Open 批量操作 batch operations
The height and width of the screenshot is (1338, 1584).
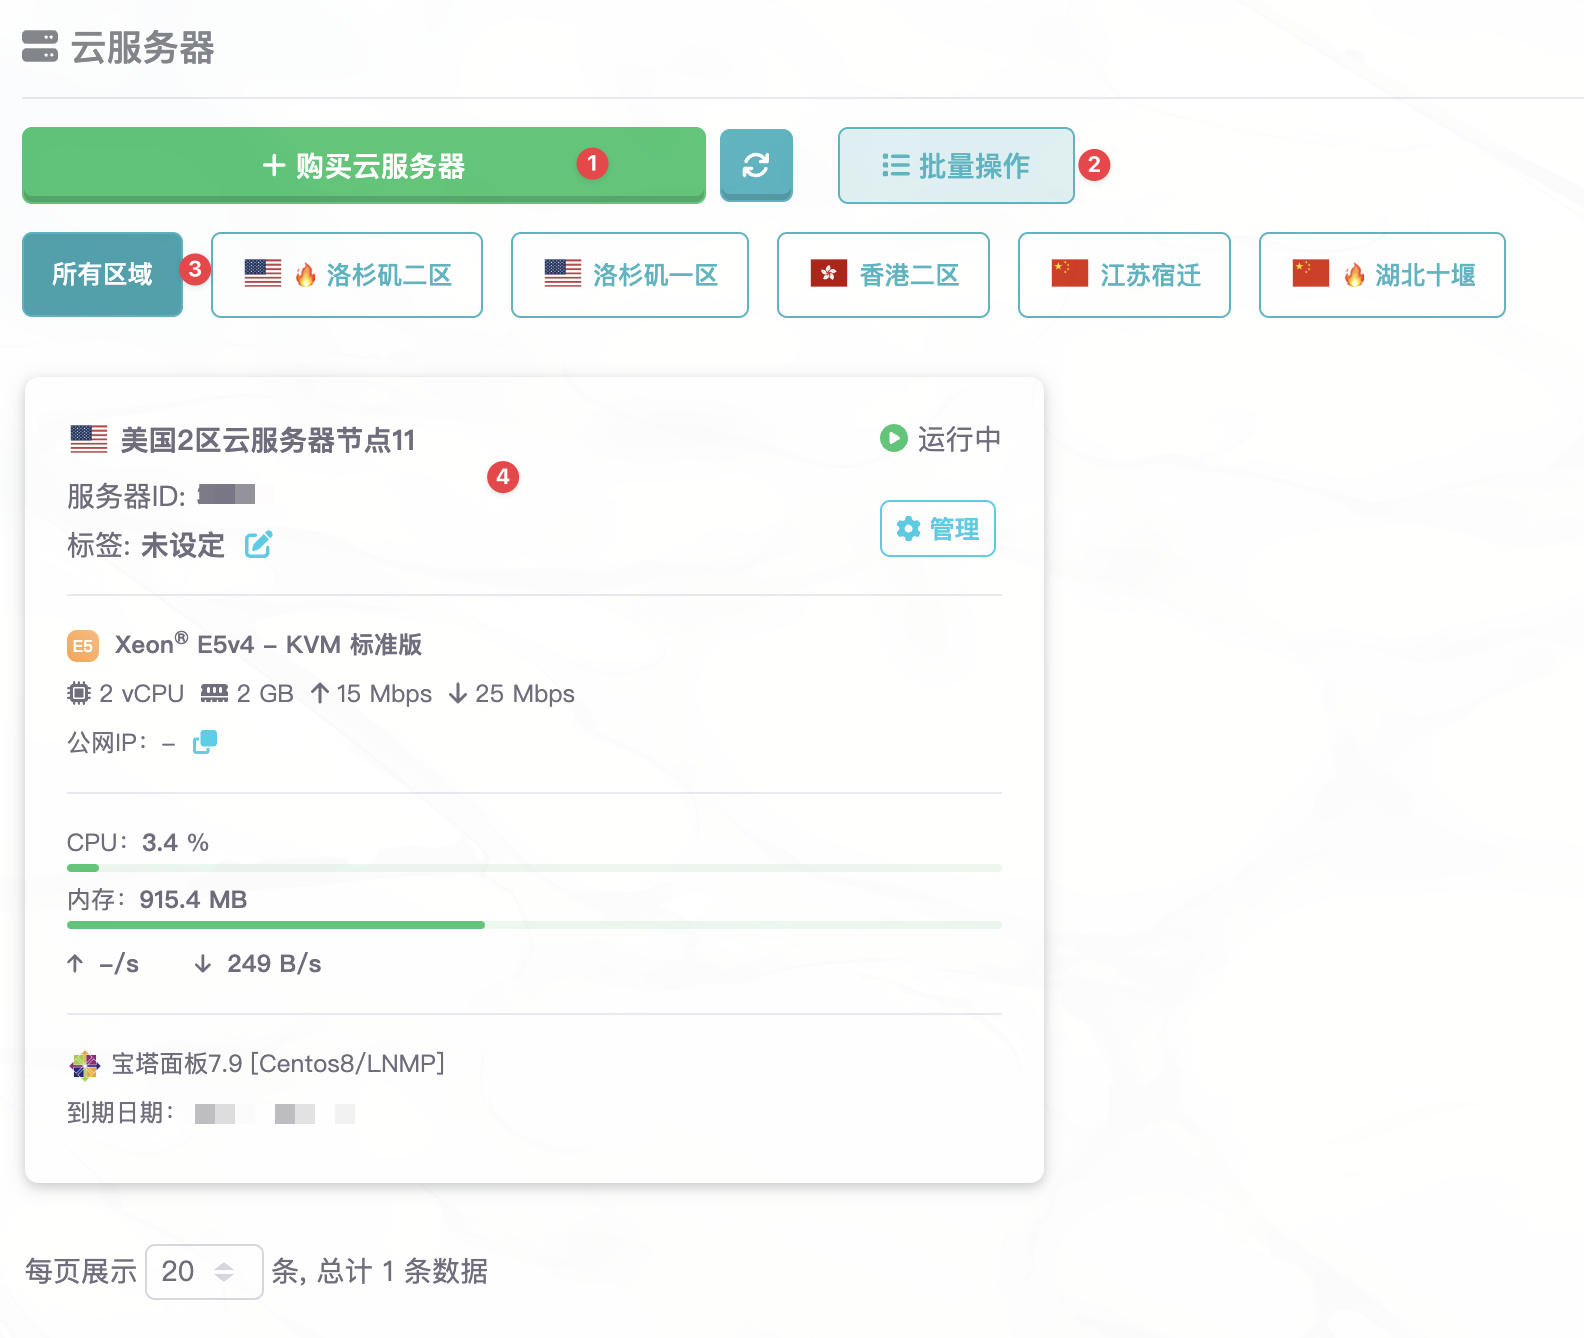point(956,165)
